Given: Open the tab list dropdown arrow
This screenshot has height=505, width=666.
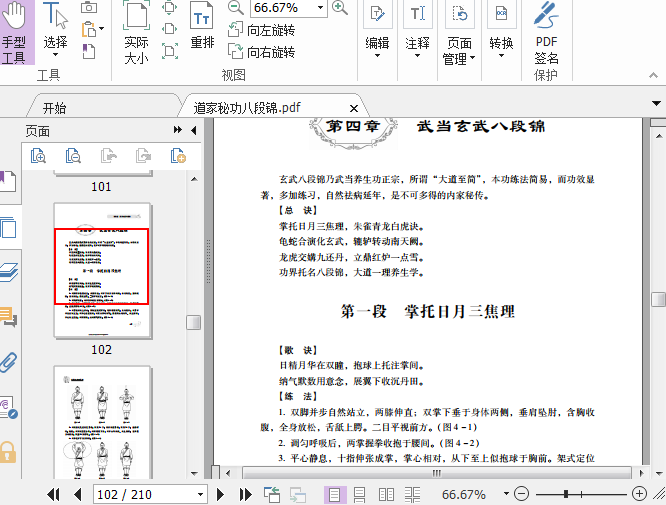Looking at the screenshot, I should click(x=656, y=103).
